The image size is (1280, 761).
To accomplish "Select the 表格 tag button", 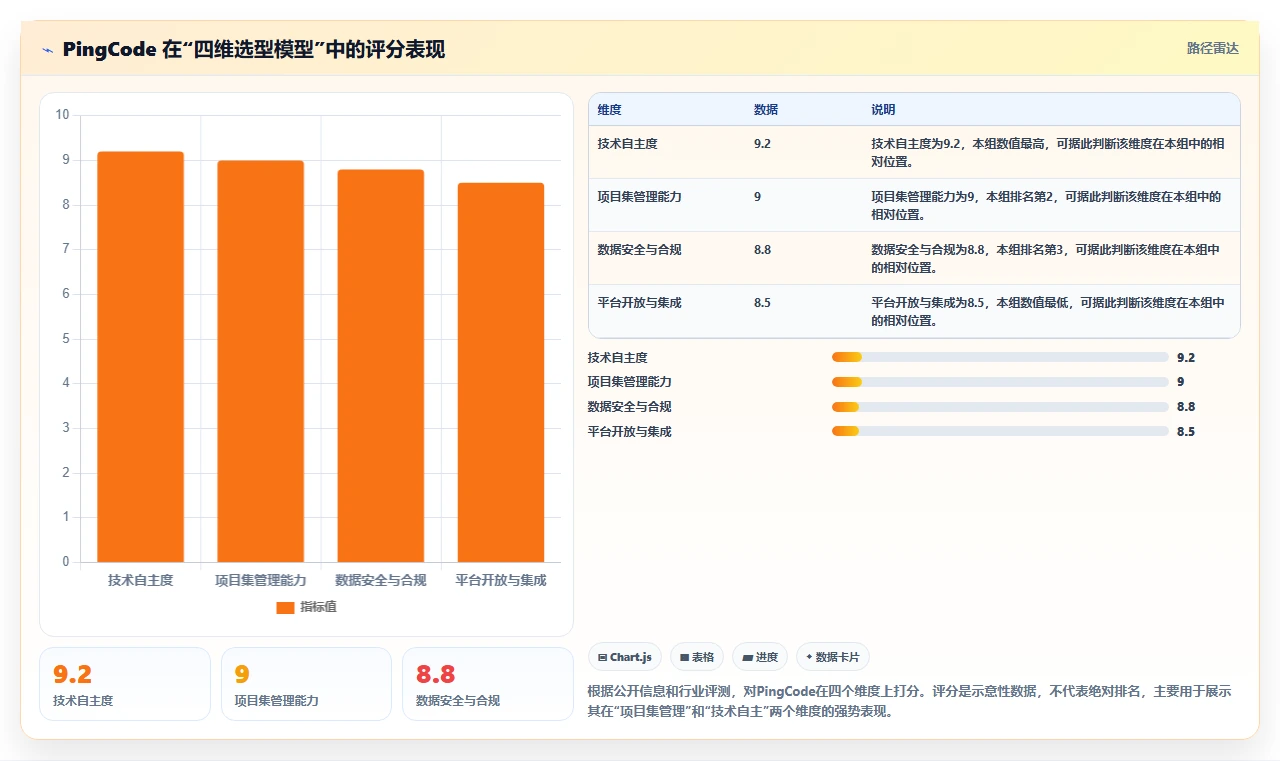I will coord(697,657).
